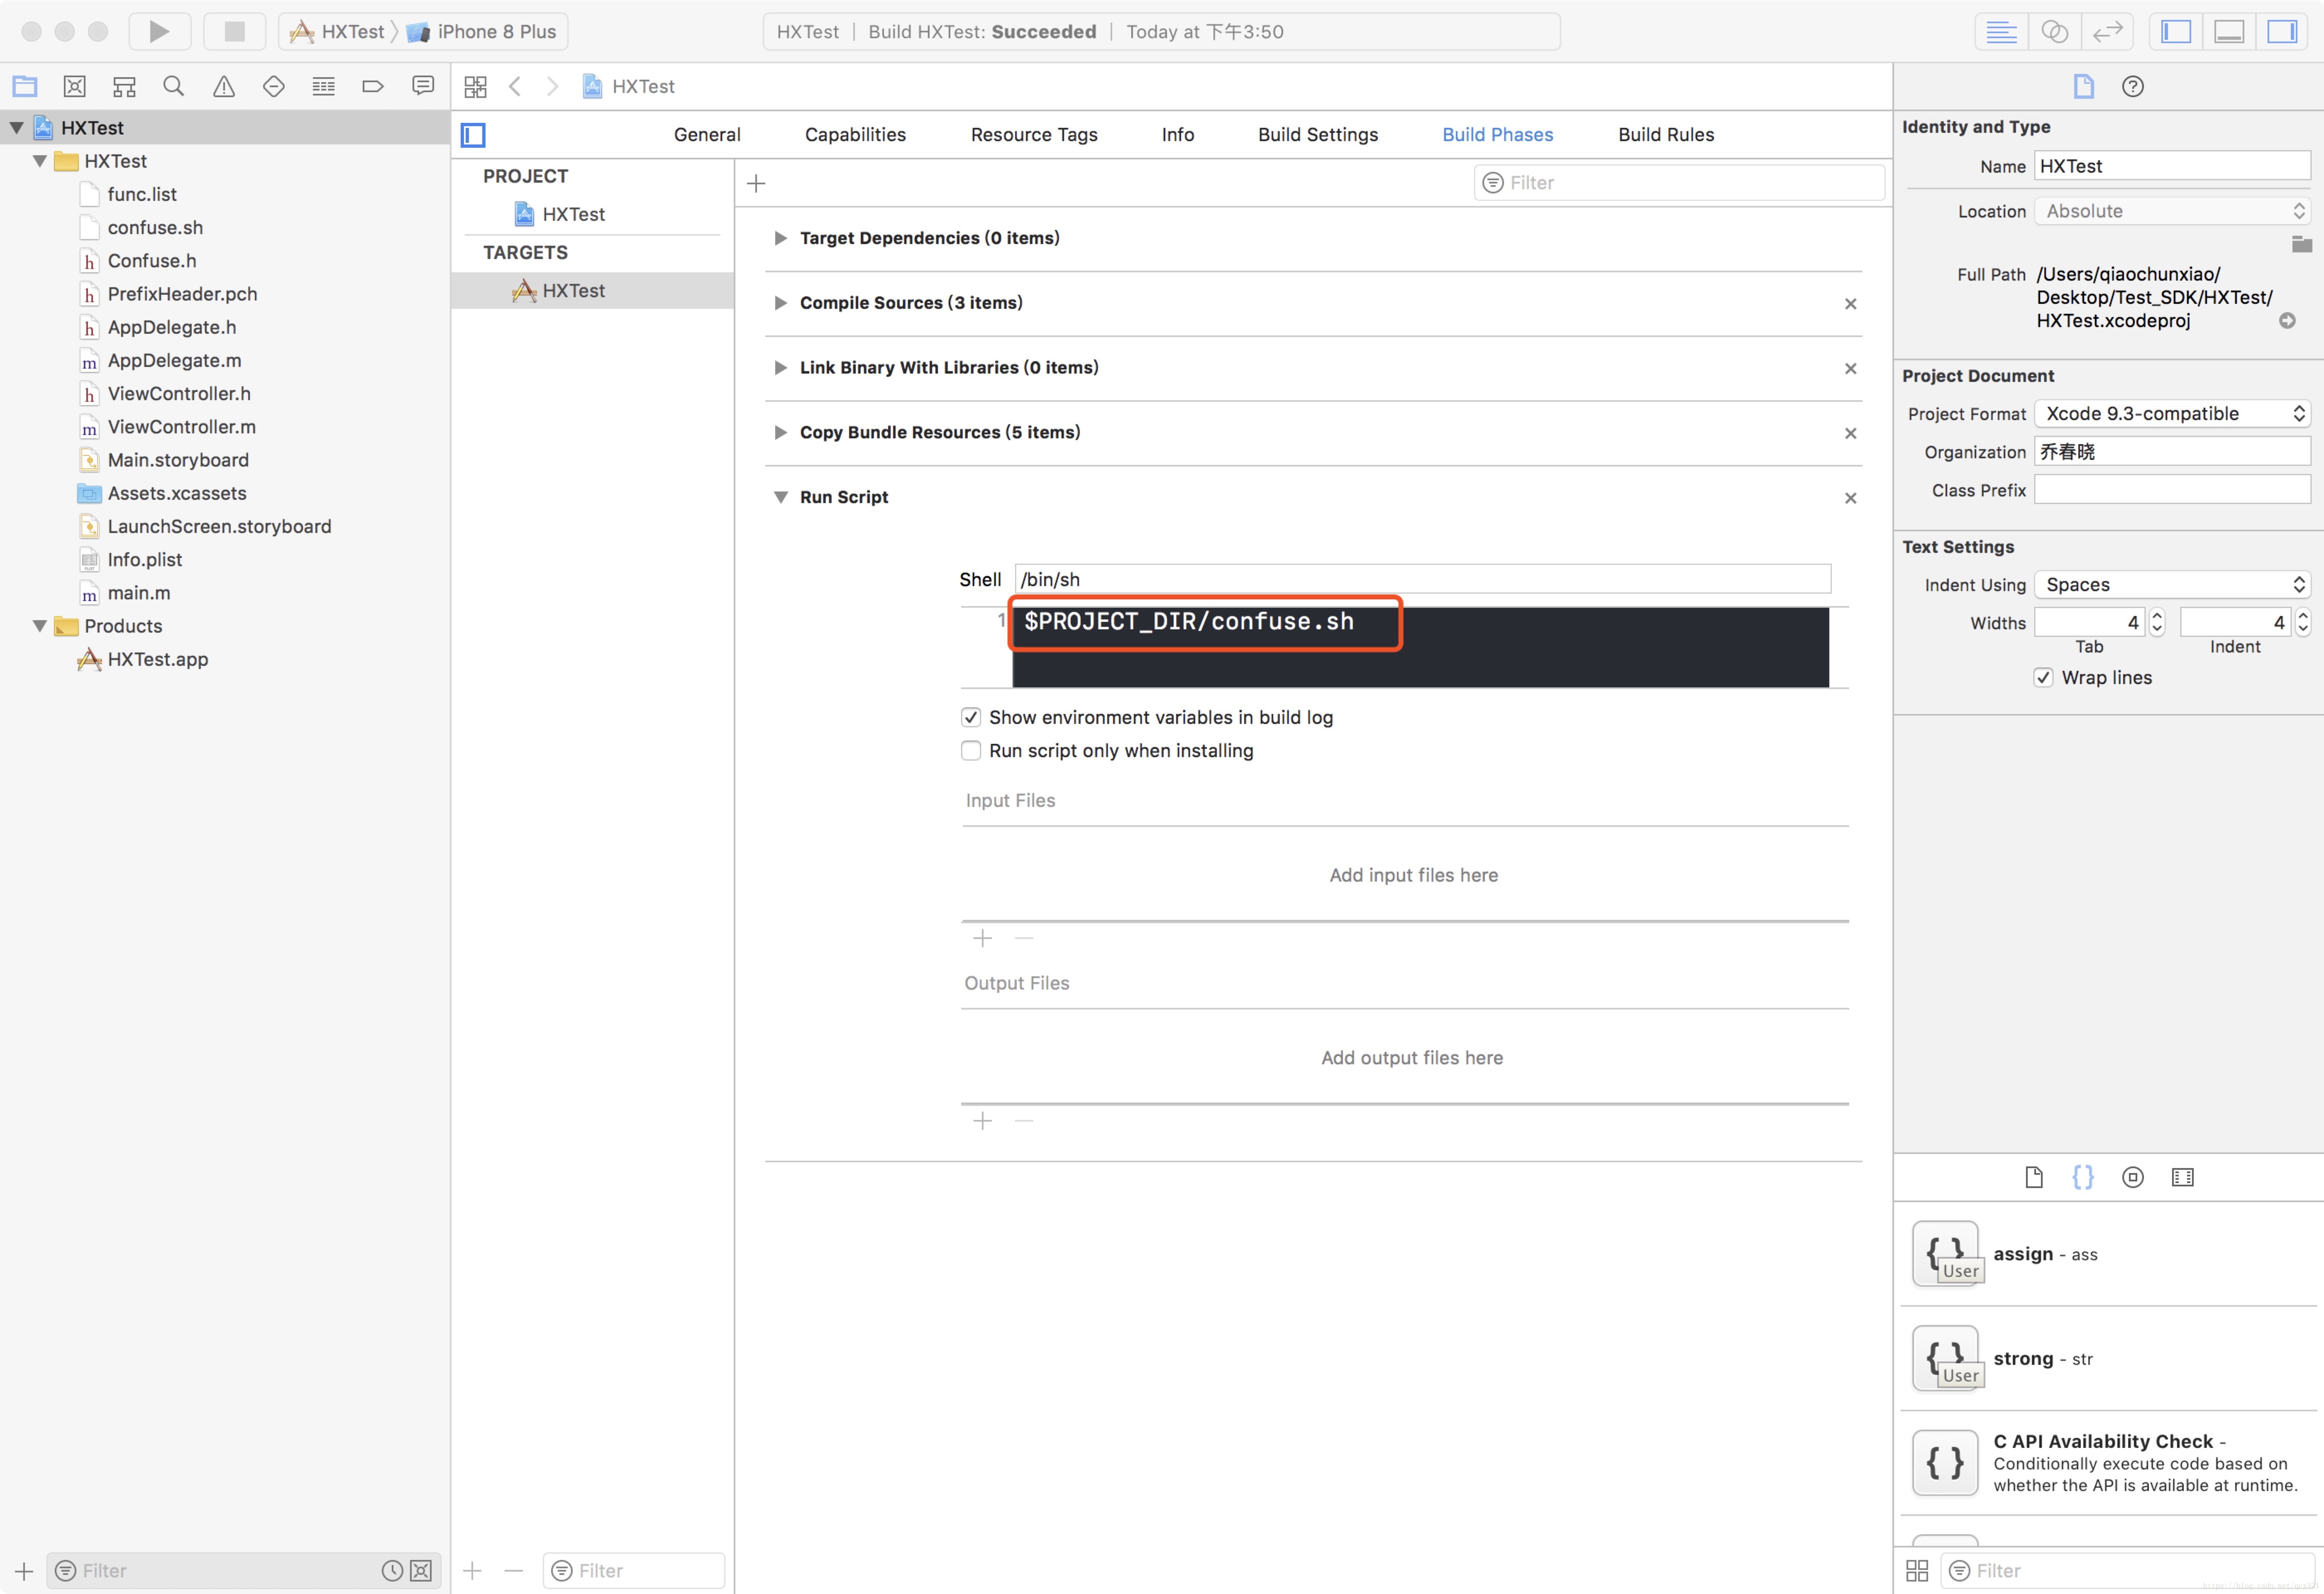Expand Compile Sources section
2324x1594 pixels.
[x=781, y=303]
